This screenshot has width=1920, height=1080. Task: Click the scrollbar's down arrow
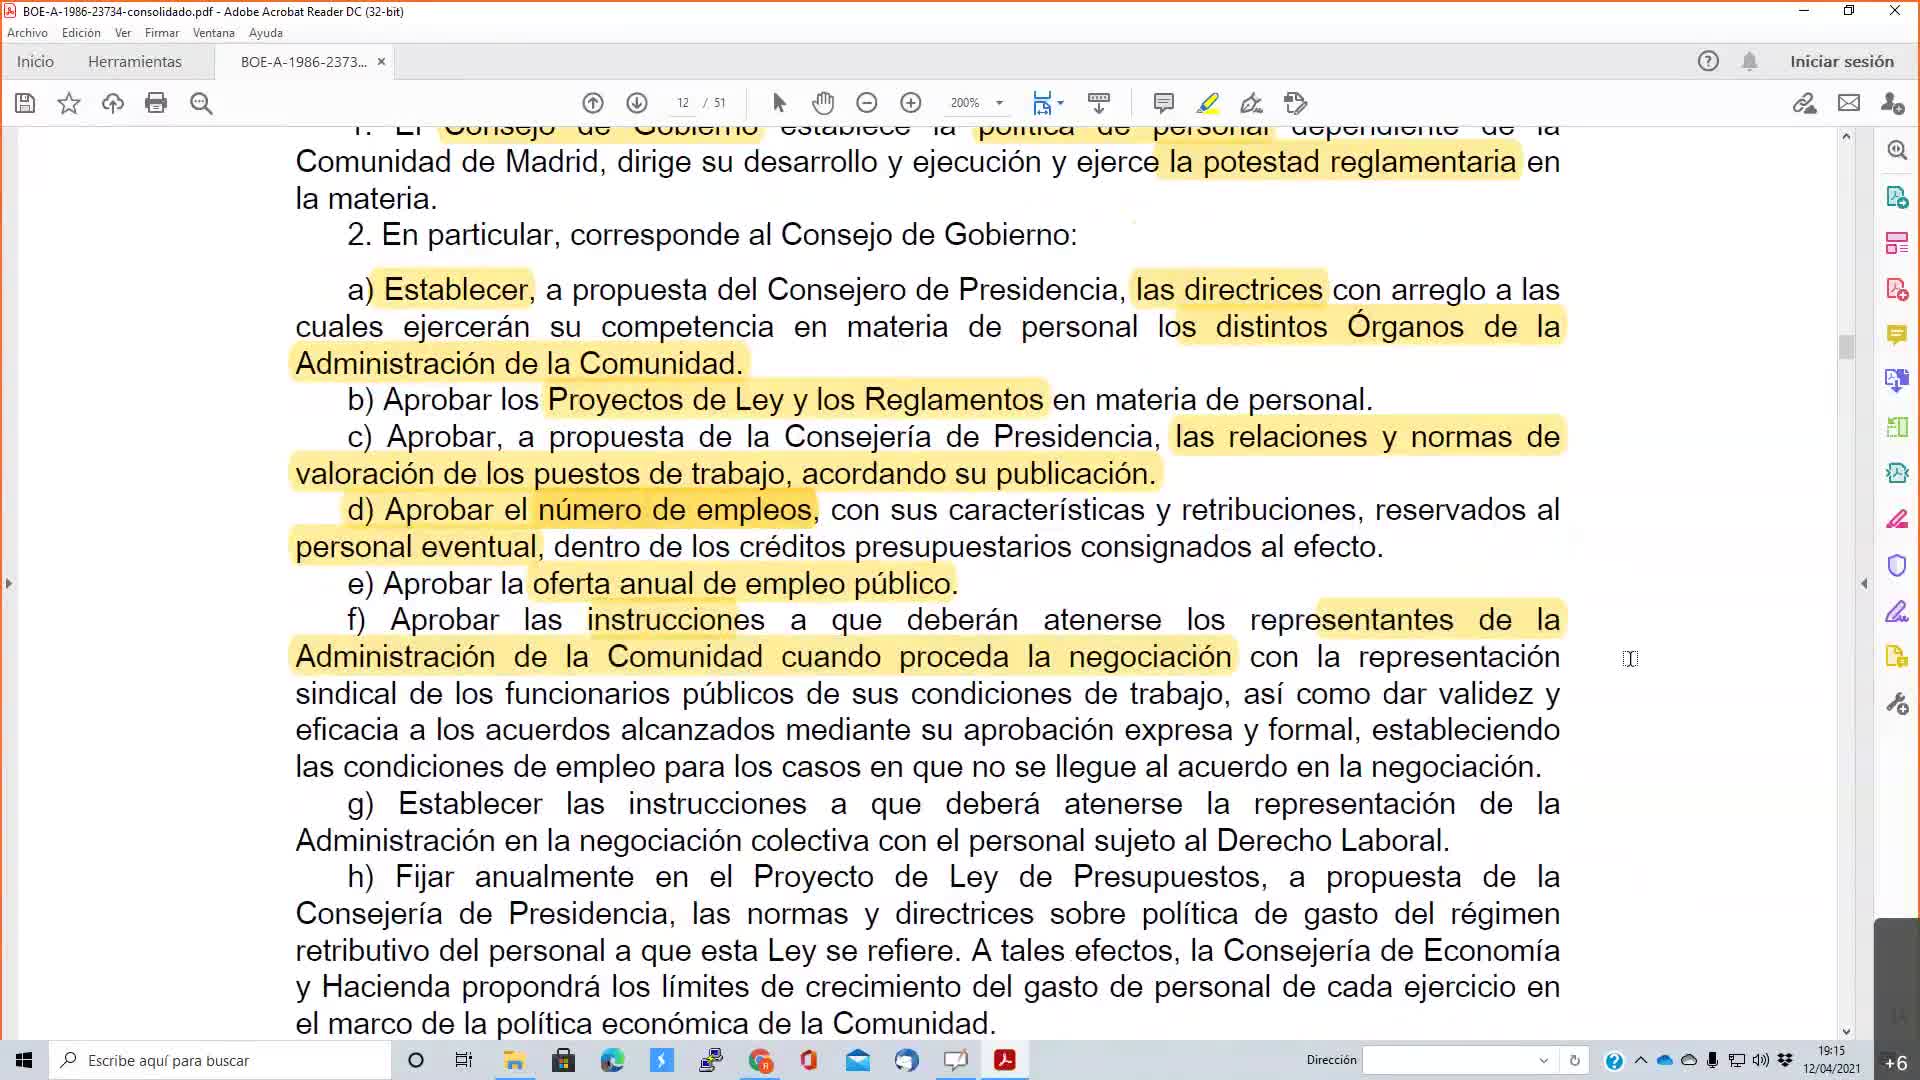[x=1846, y=1032]
